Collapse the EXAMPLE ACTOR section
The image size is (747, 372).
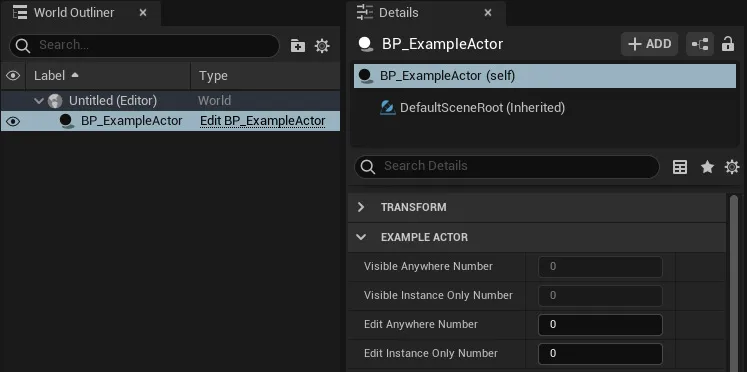pyautogui.click(x=361, y=237)
